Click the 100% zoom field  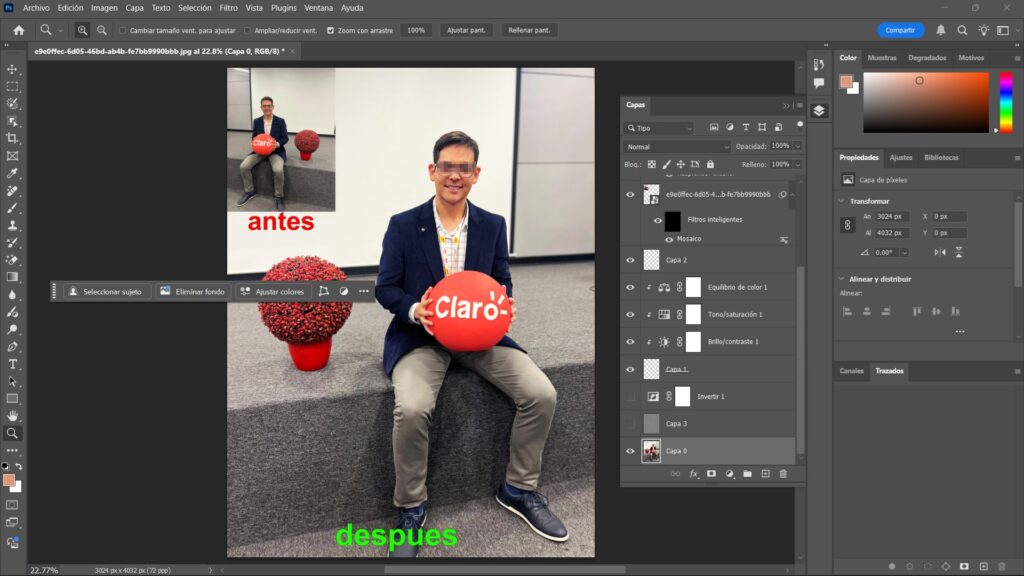click(x=416, y=30)
